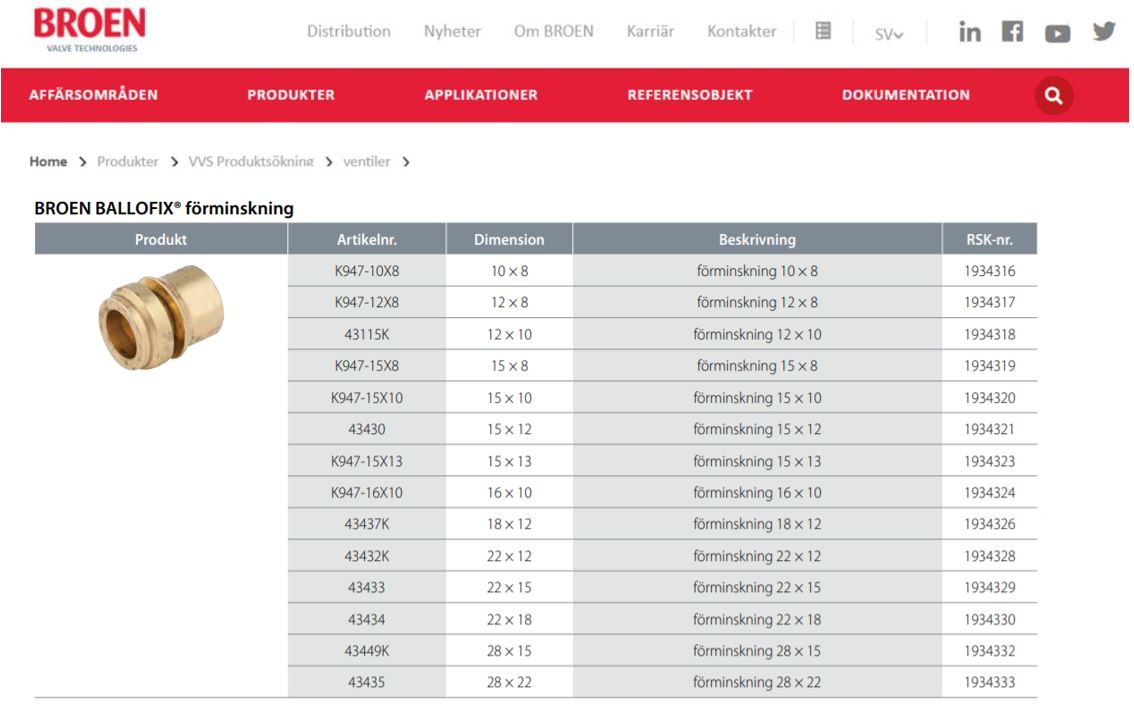Select article number K947-10X8
Image resolution: width=1134 pixels, height=713 pixels.
point(367,271)
